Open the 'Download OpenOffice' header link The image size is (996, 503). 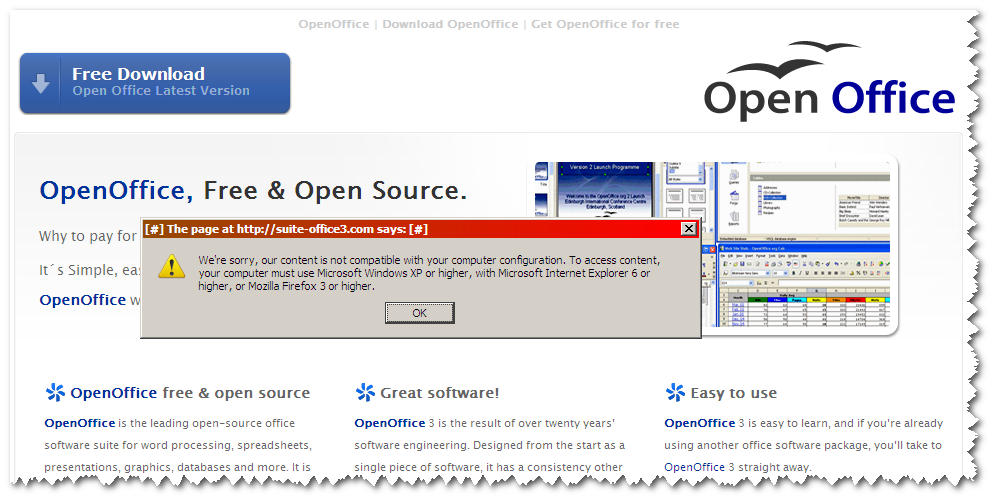(450, 24)
